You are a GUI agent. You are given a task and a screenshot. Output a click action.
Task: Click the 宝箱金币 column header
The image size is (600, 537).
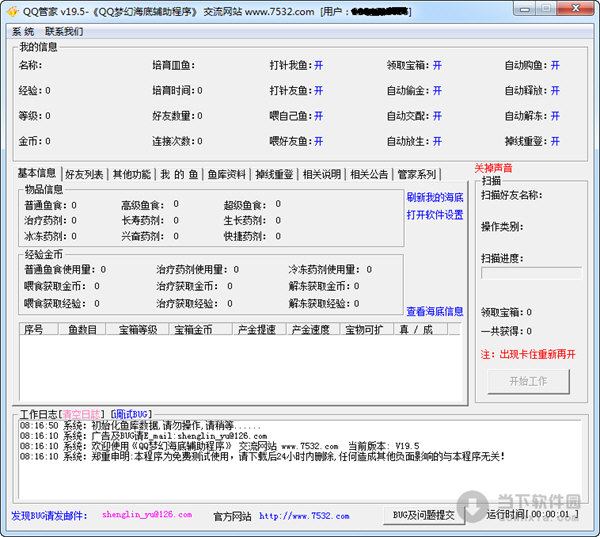coord(201,330)
